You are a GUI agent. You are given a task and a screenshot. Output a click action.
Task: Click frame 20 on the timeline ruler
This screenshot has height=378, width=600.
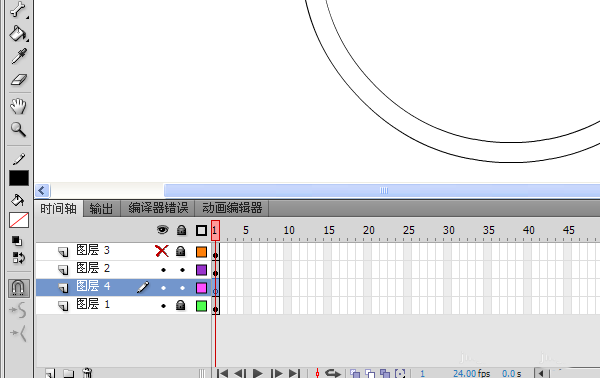(368, 230)
